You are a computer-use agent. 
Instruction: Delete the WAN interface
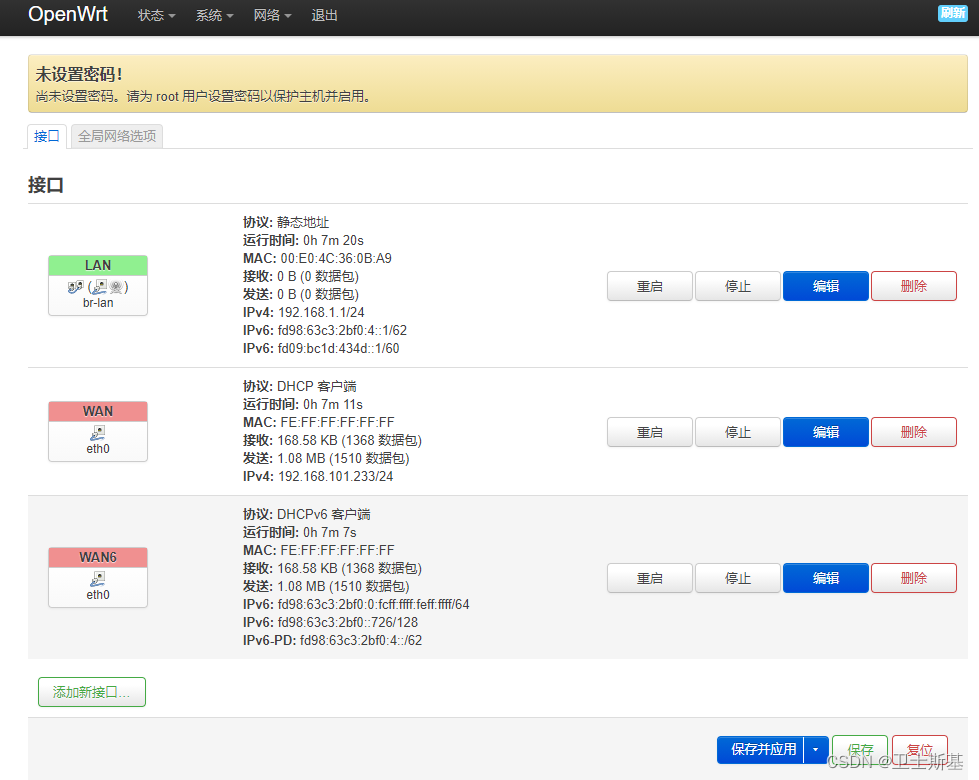click(x=913, y=432)
